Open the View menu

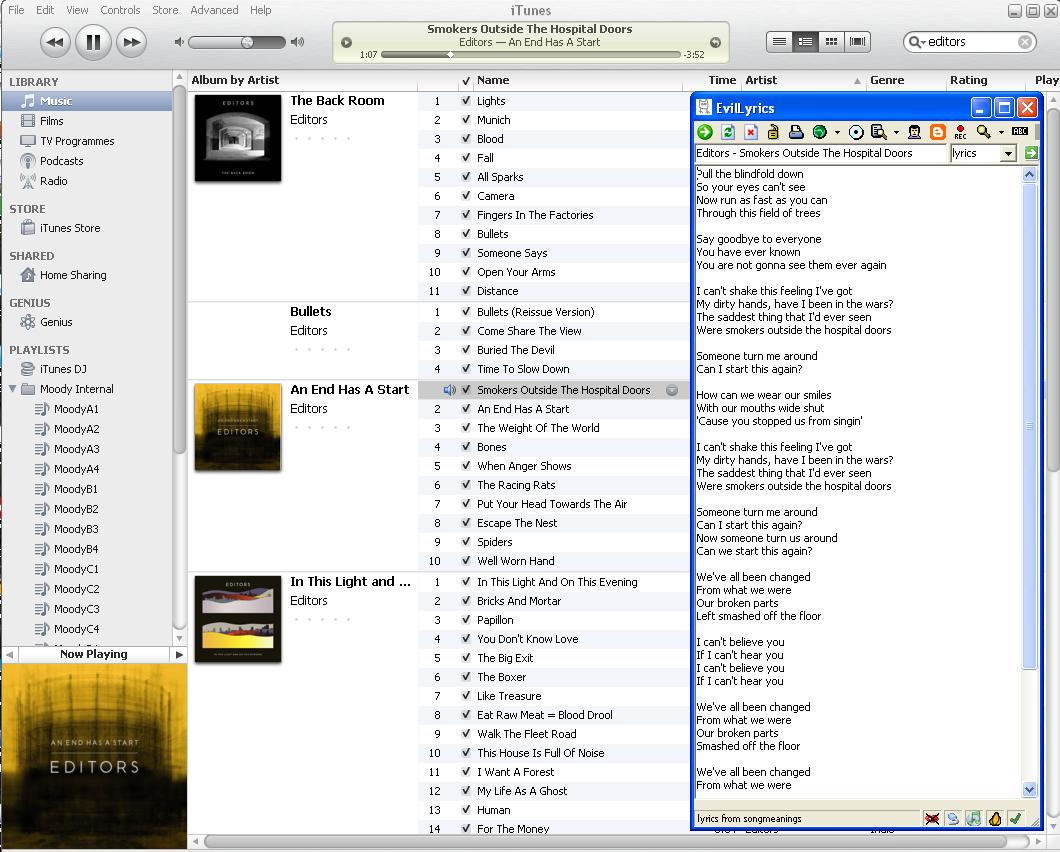[77, 9]
